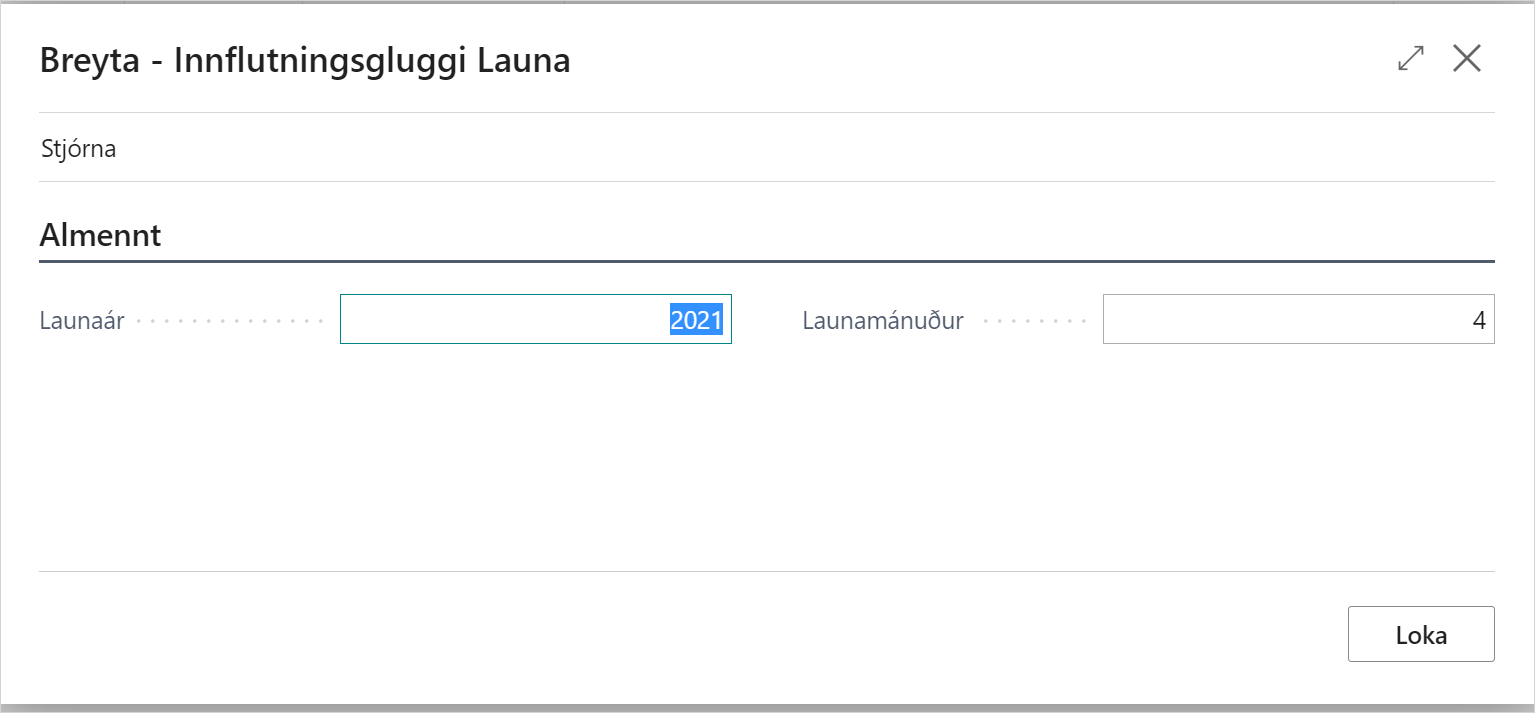Collapse the Almennt section heading
This screenshot has height=713, width=1535.
pyautogui.click(x=100, y=237)
